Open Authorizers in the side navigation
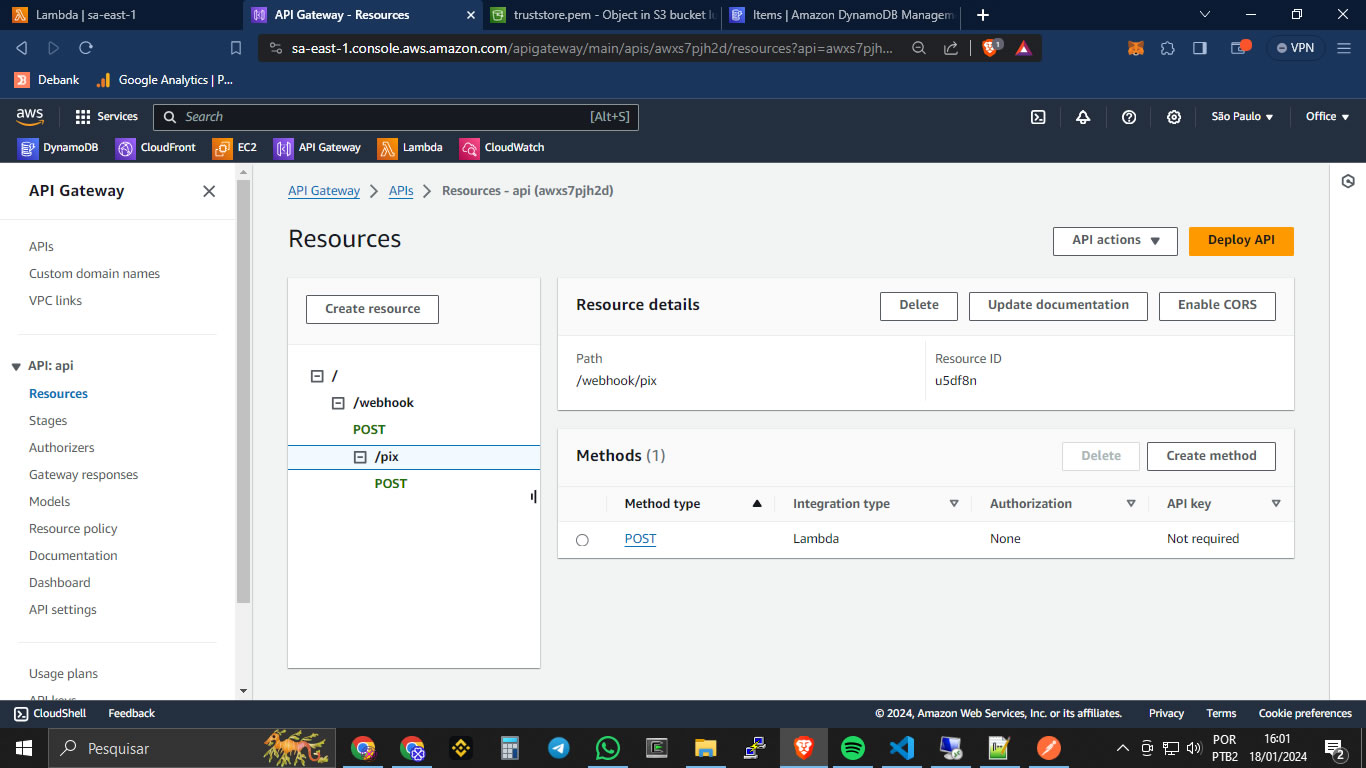 62,448
